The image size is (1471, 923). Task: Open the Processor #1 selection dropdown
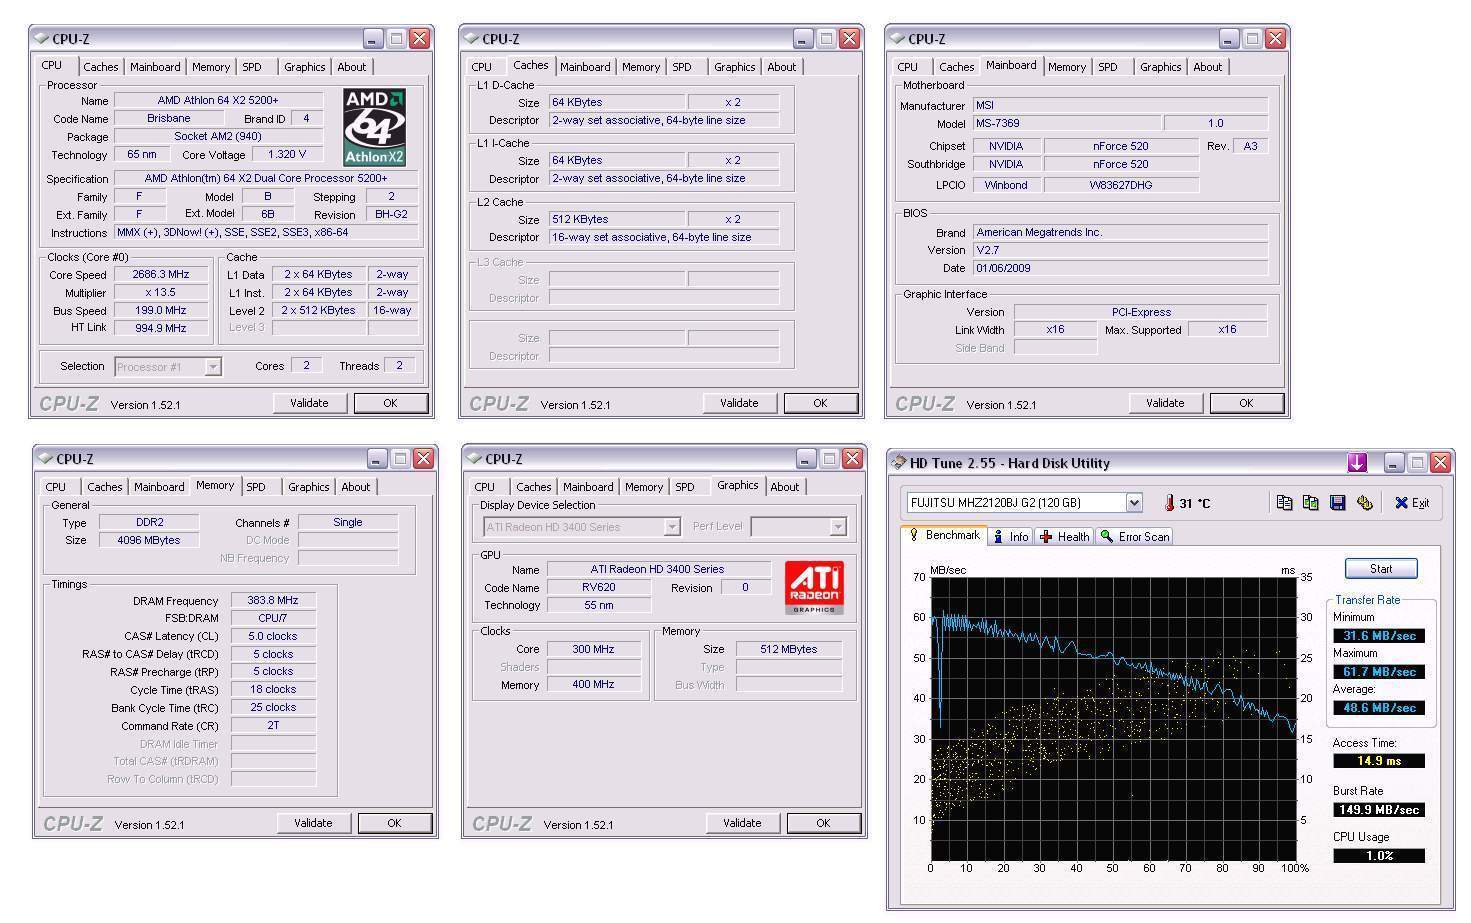[213, 367]
